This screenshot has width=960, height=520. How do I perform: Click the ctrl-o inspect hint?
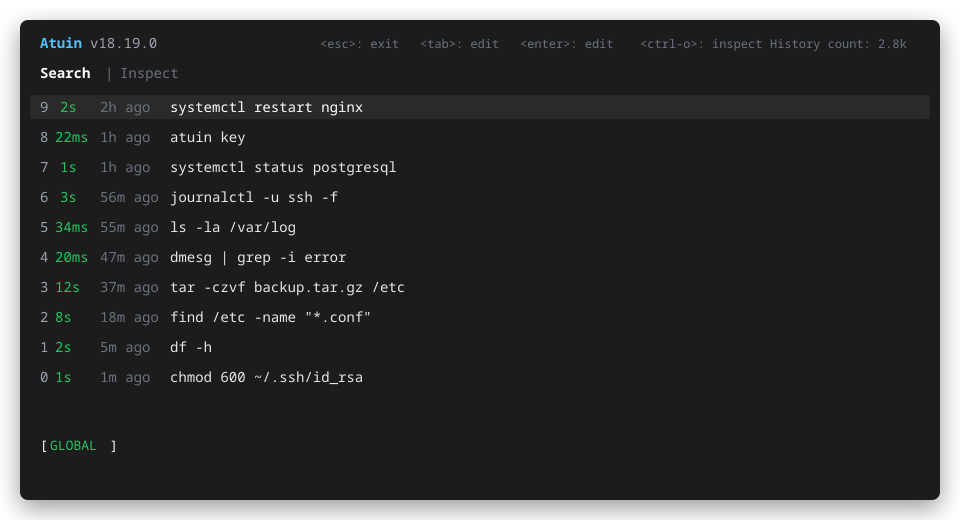tap(702, 44)
